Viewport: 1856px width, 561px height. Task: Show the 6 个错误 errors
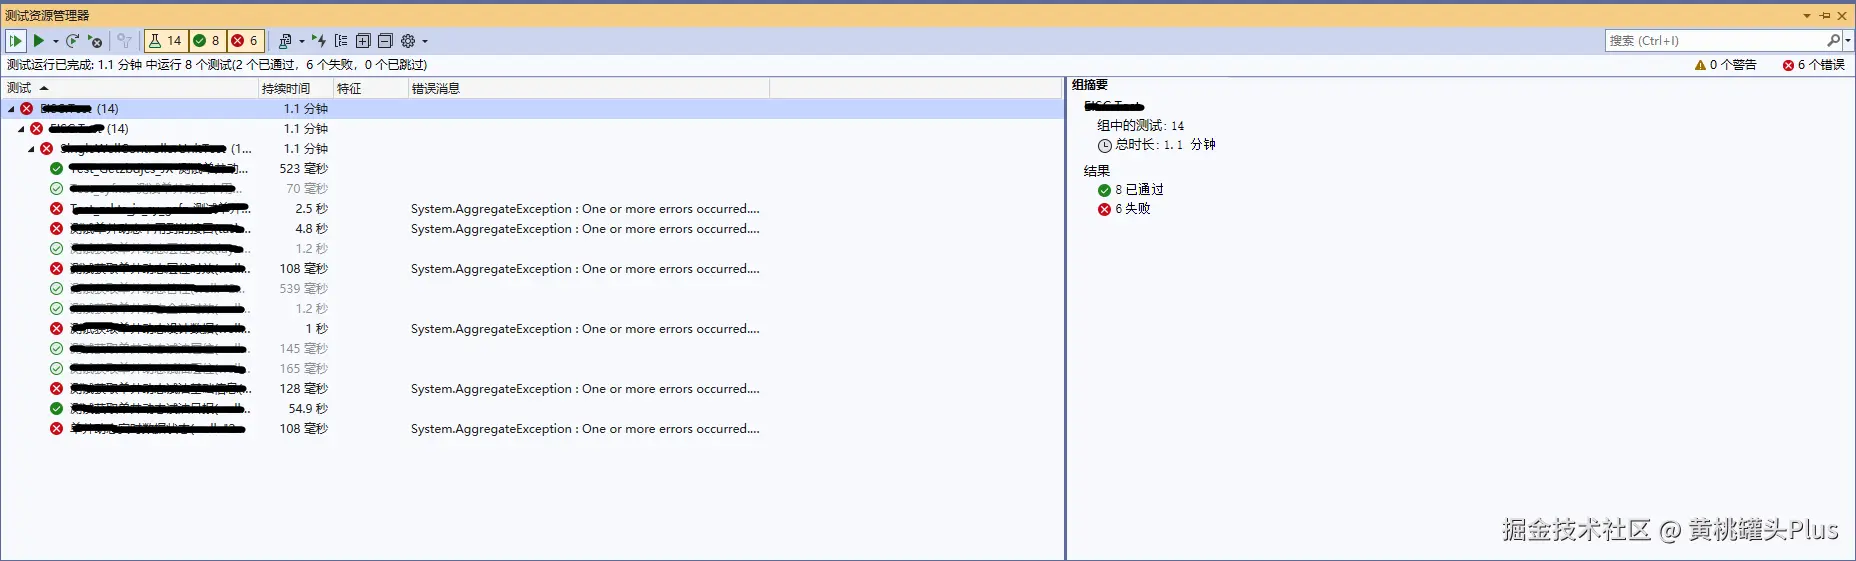pos(1814,65)
